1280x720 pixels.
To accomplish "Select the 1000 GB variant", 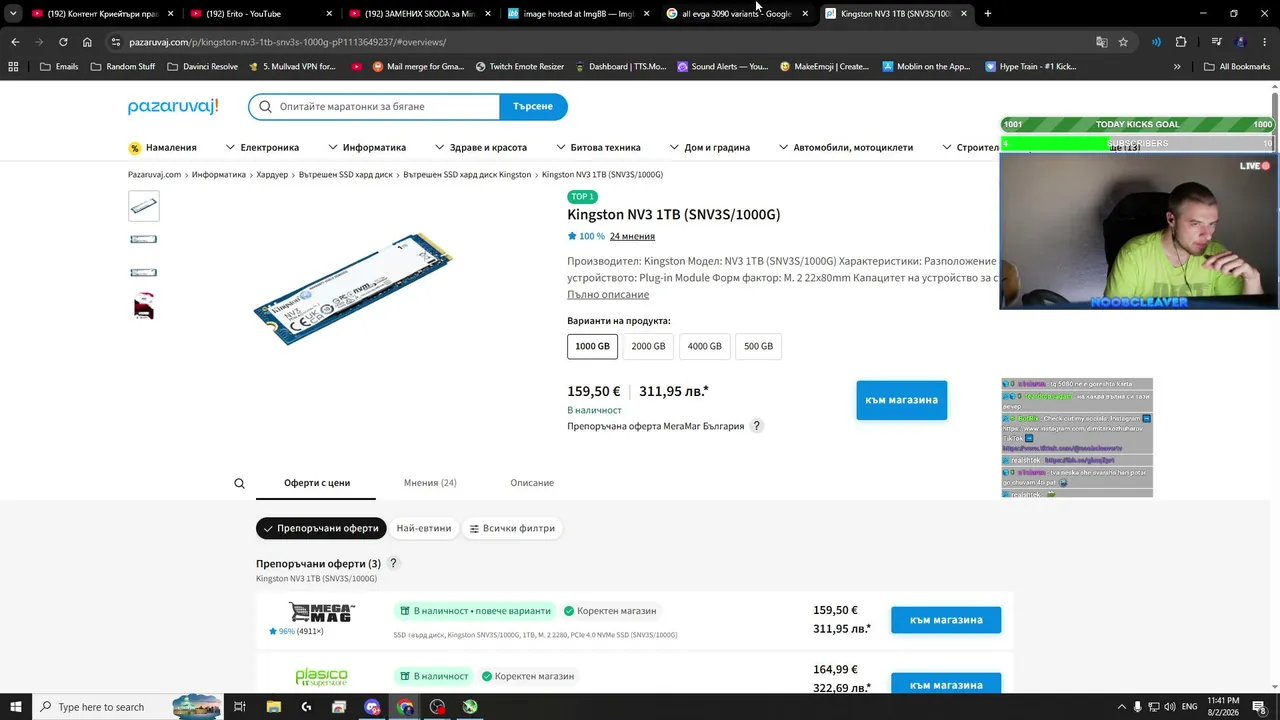I will [592, 346].
